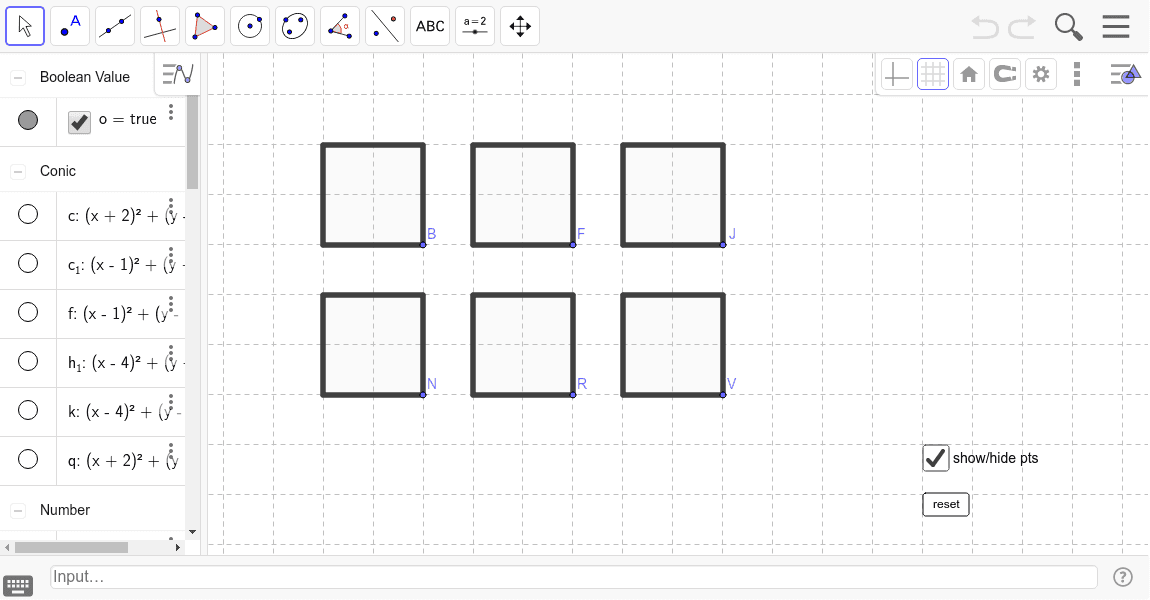Select the Line through two points tool

(115, 26)
